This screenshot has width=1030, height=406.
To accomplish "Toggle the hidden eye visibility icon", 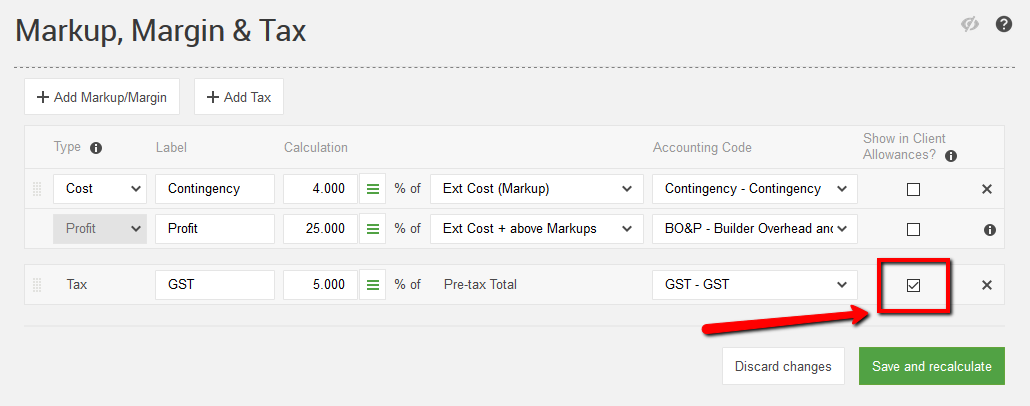I will click(x=970, y=24).
